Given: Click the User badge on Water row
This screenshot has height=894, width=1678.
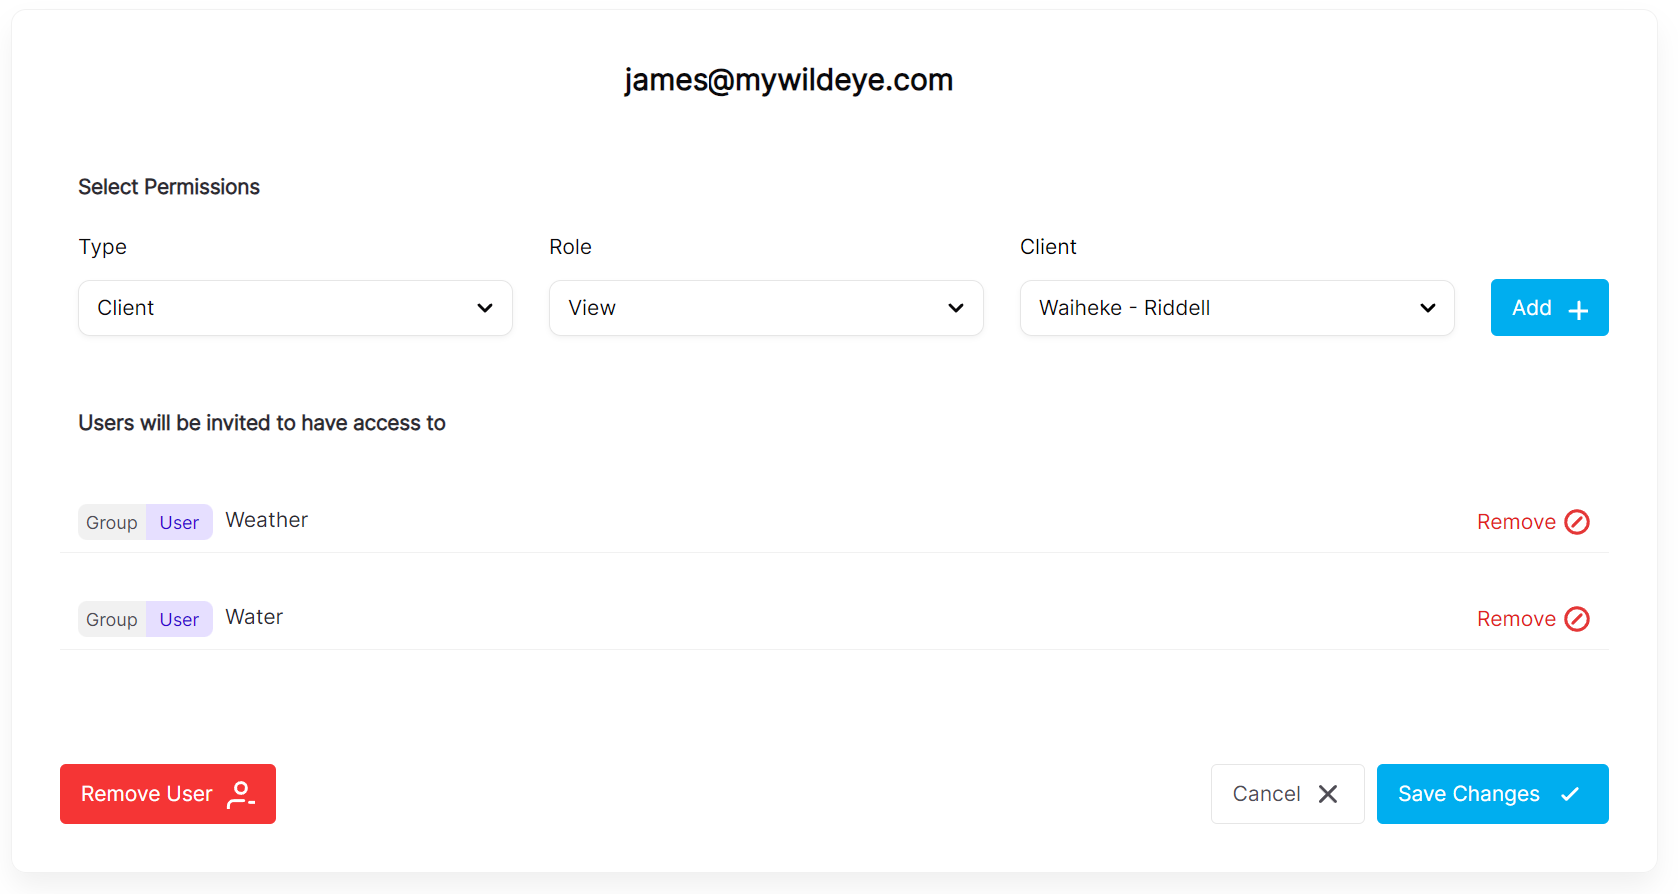Looking at the screenshot, I should [x=179, y=620].
